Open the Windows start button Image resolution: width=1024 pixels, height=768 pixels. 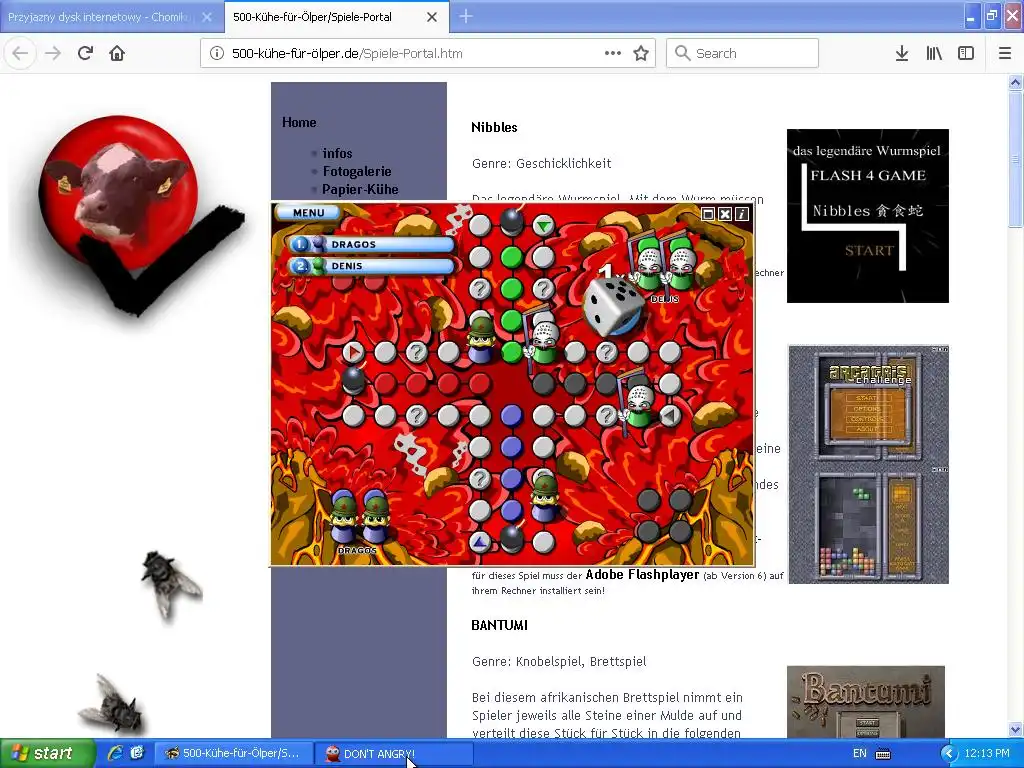(47, 753)
